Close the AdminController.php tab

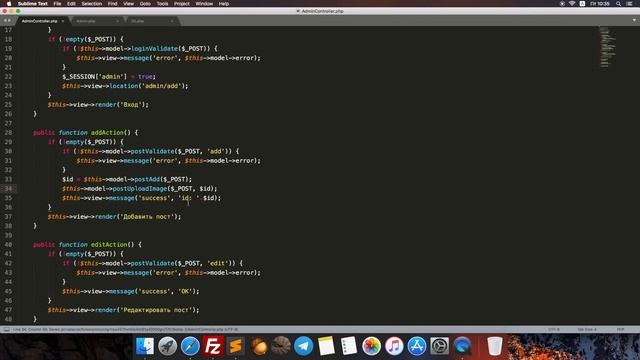tap(63, 21)
